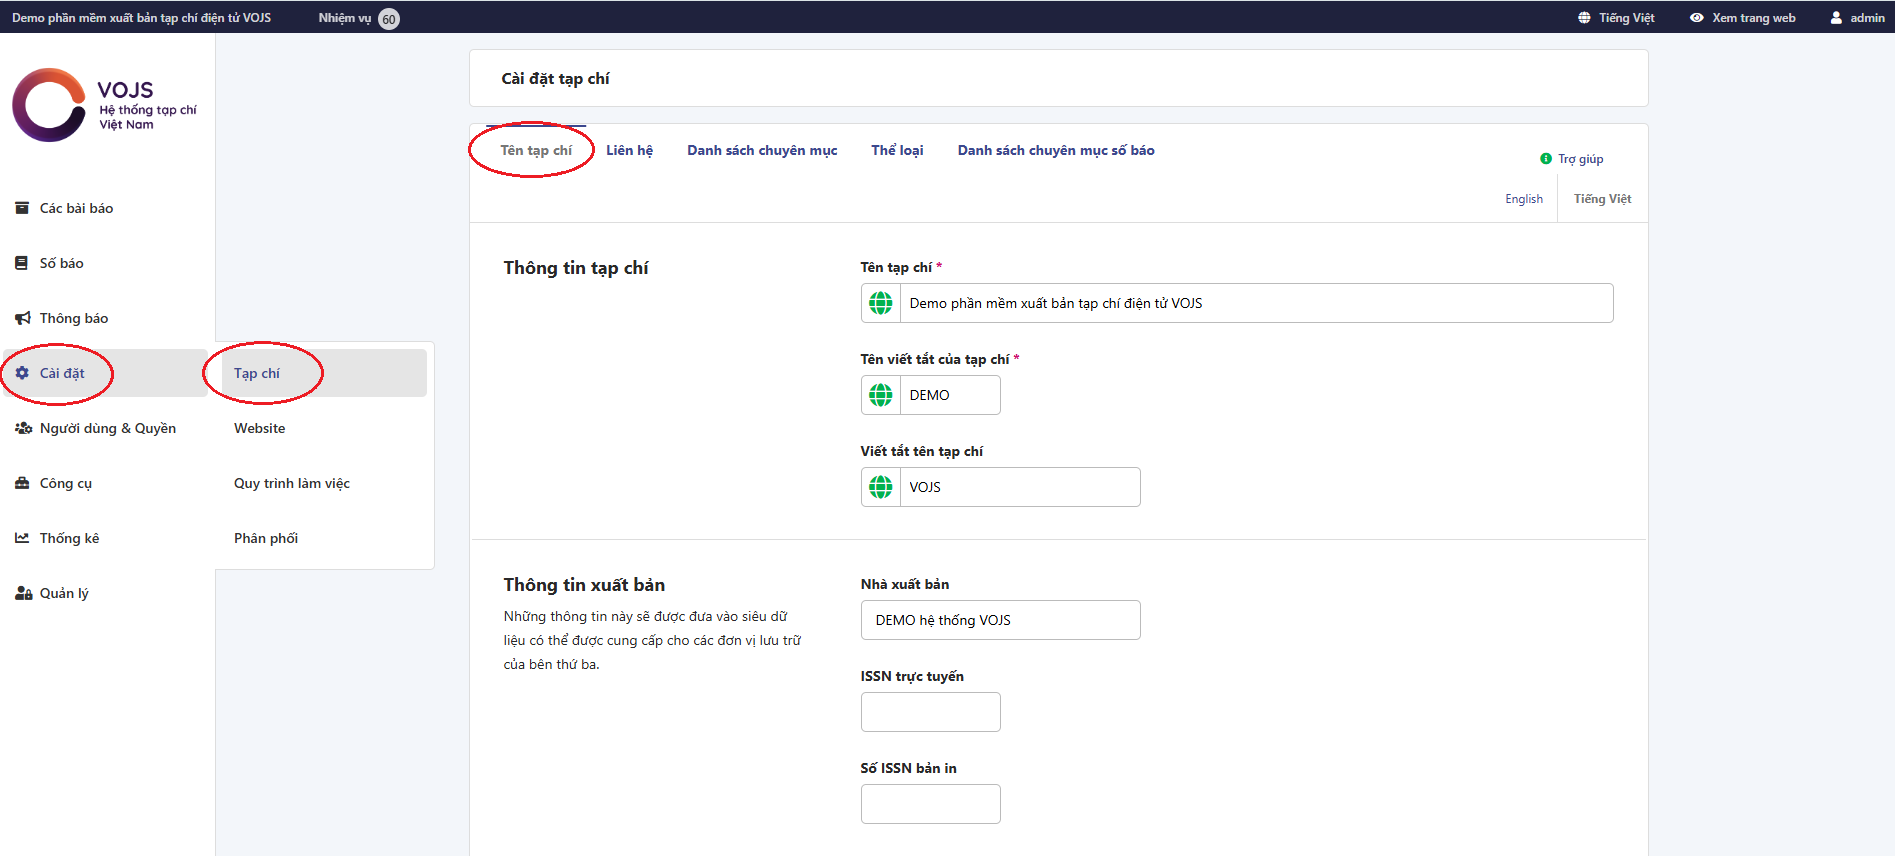
Task: Open Công cụ tools in sidebar
Action: [65, 483]
